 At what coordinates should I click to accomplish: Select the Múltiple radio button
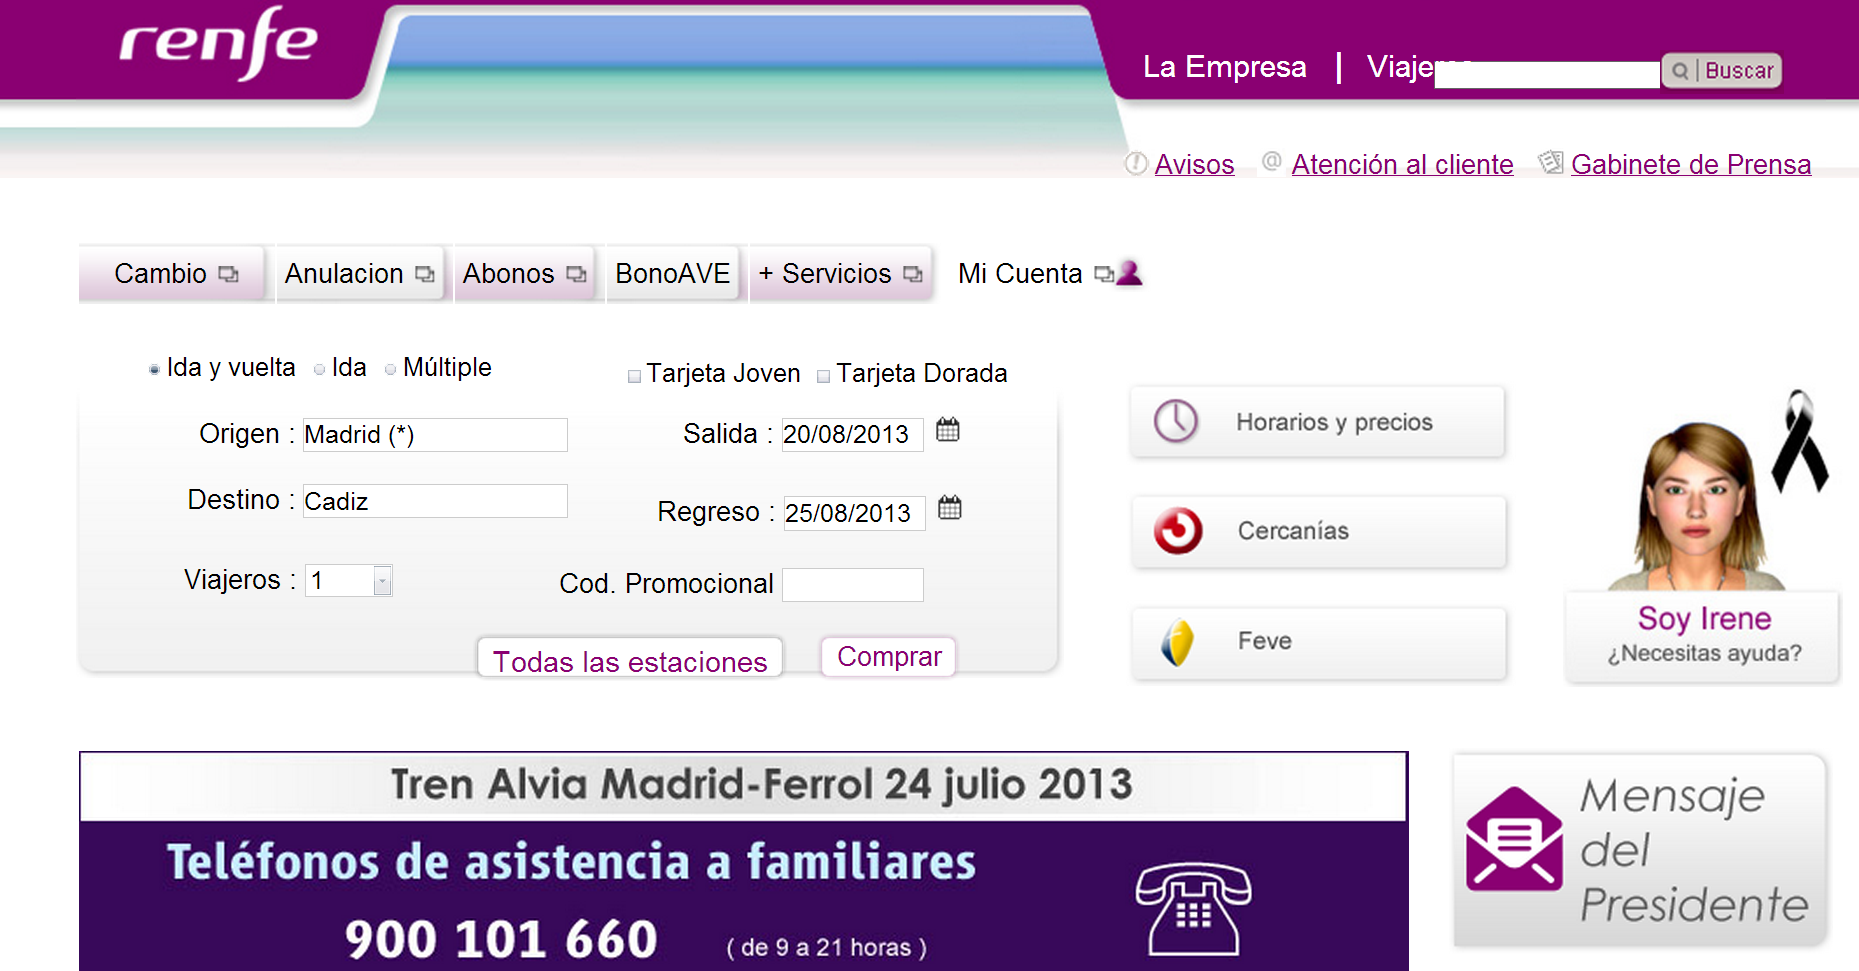pos(390,370)
